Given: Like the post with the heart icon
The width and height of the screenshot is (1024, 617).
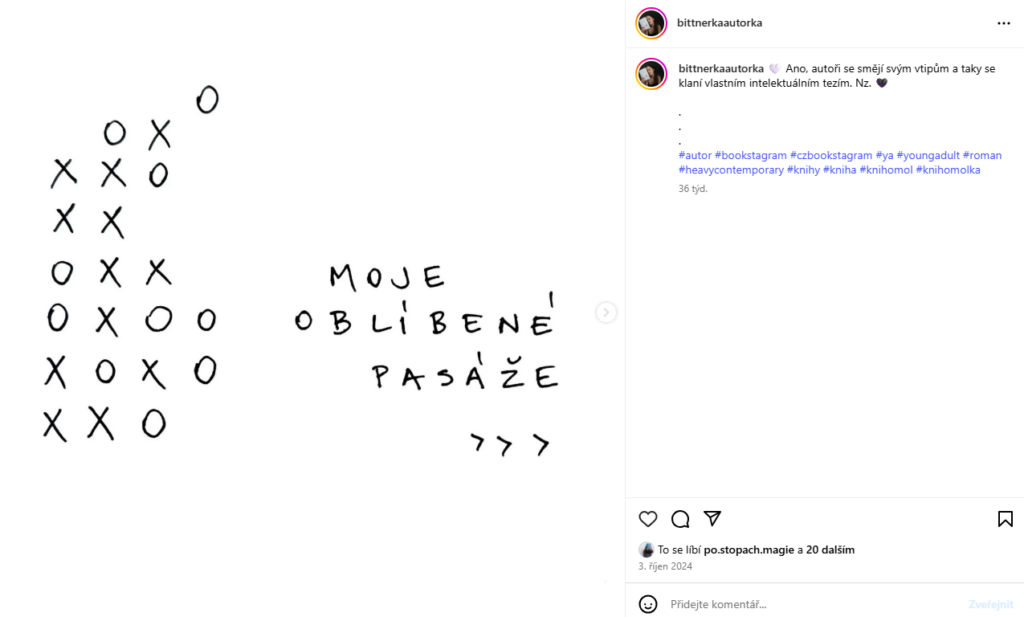Looking at the screenshot, I should (x=648, y=519).
